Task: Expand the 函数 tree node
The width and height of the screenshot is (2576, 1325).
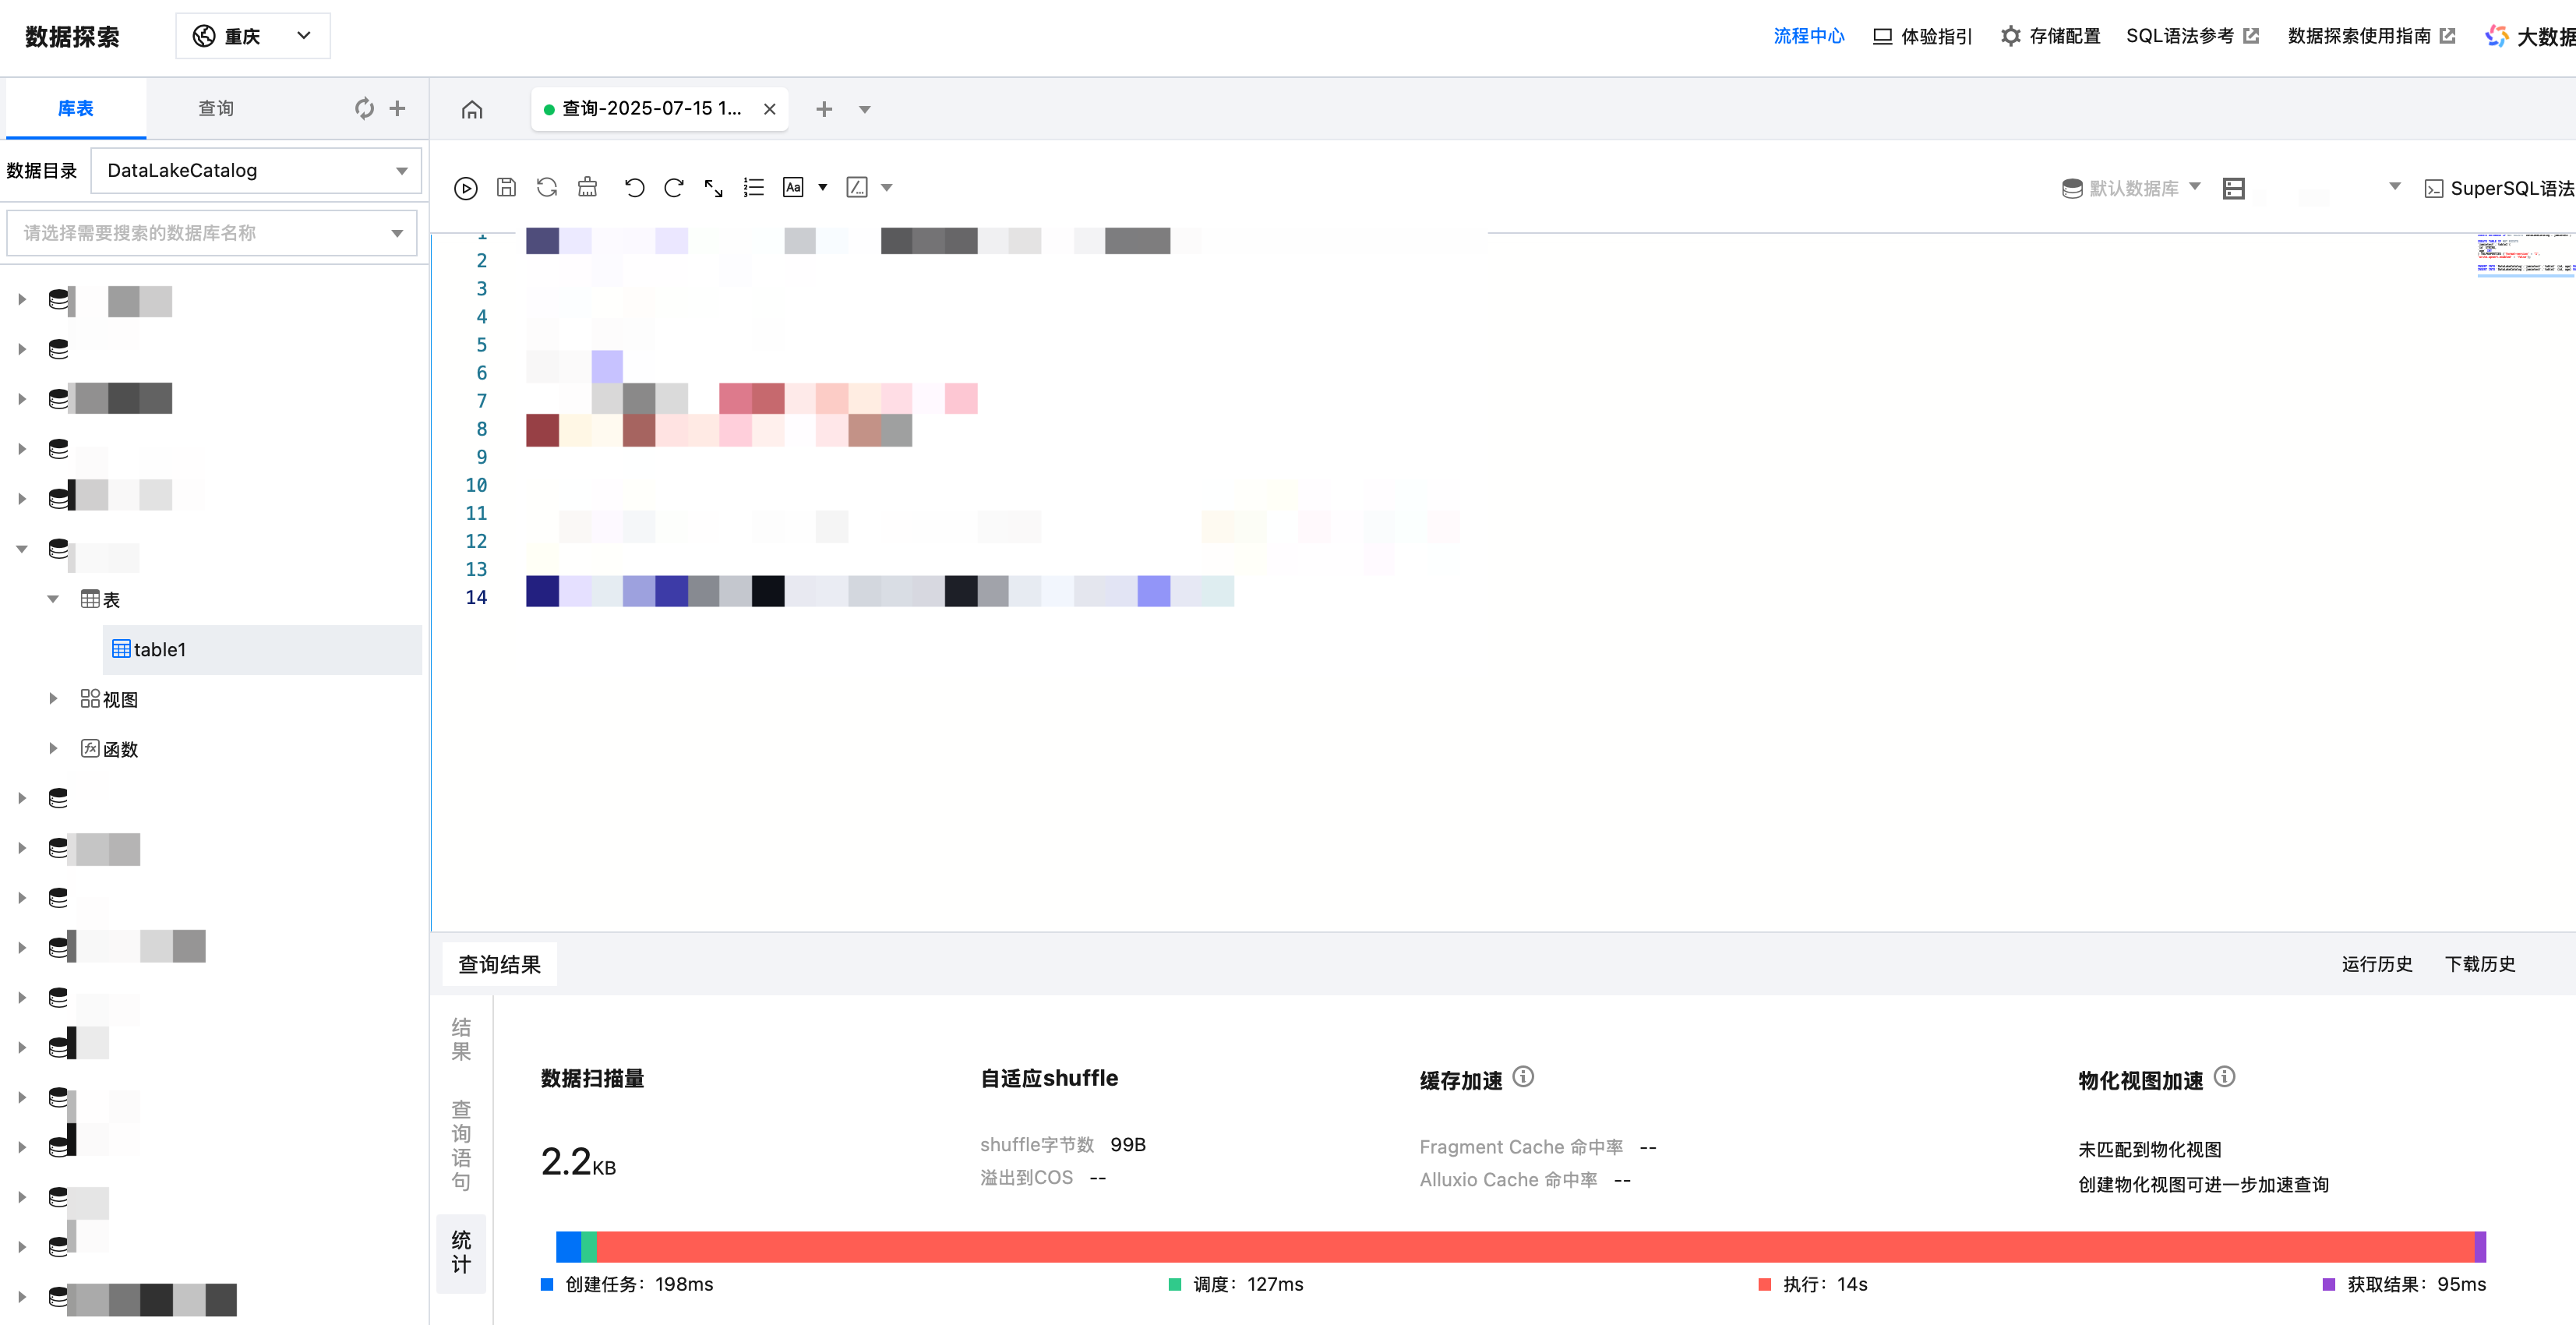Action: coord(54,748)
